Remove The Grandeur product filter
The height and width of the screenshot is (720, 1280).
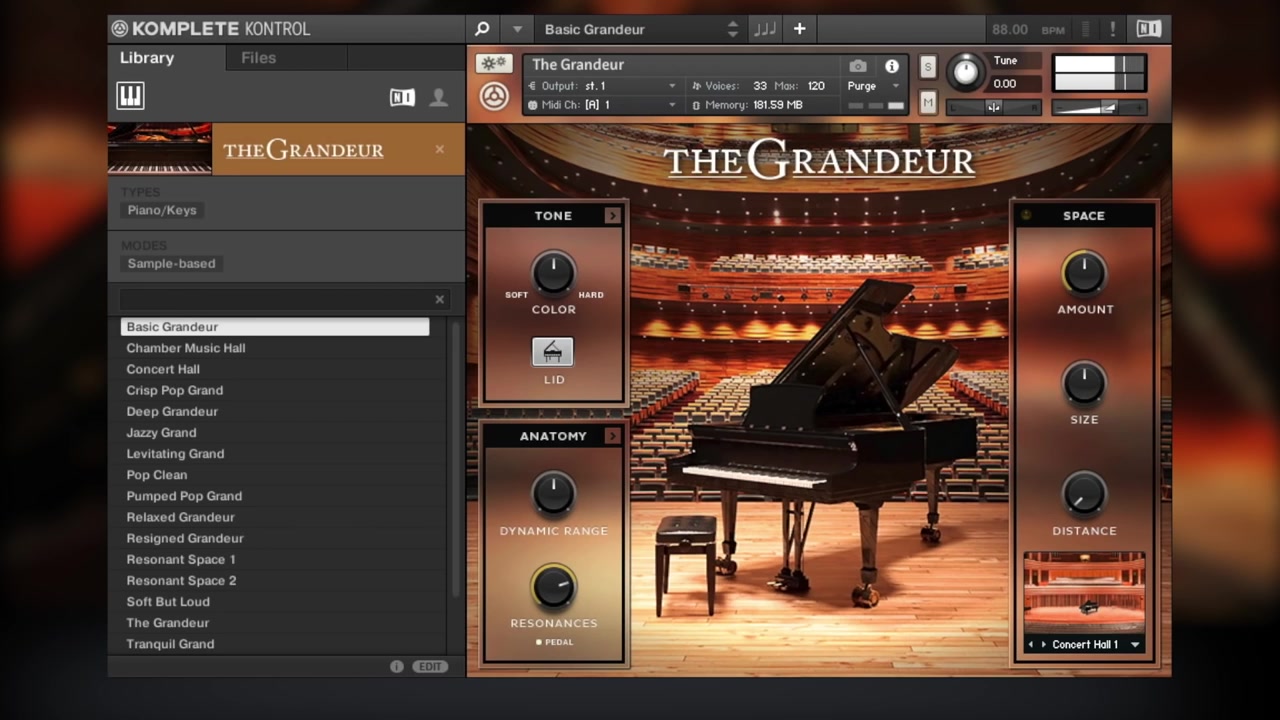439,149
